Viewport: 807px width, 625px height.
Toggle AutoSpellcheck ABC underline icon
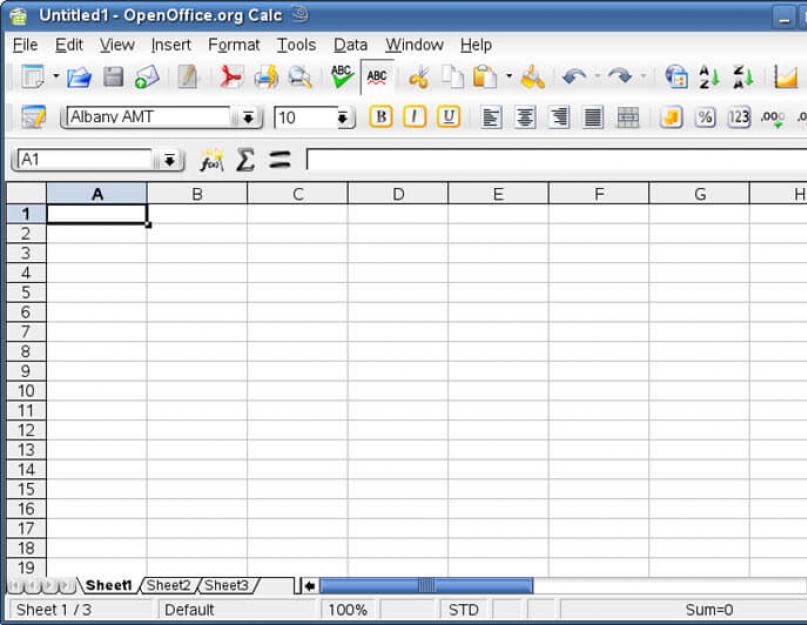[377, 77]
